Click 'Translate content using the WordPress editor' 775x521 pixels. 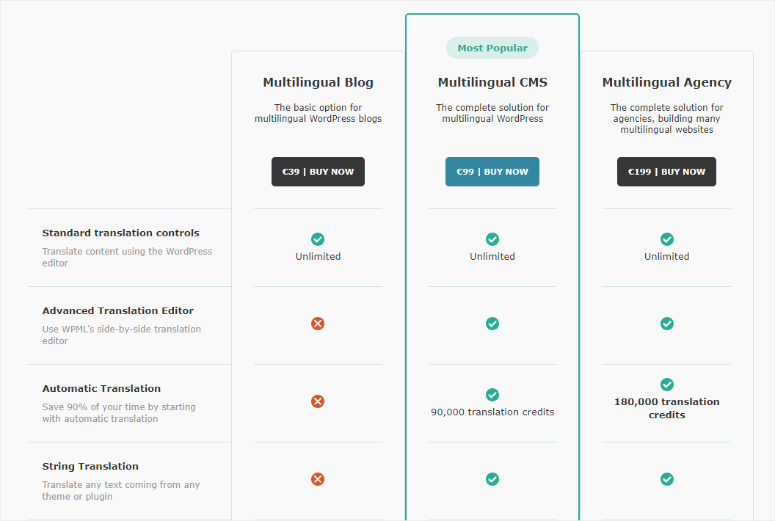(x=127, y=257)
